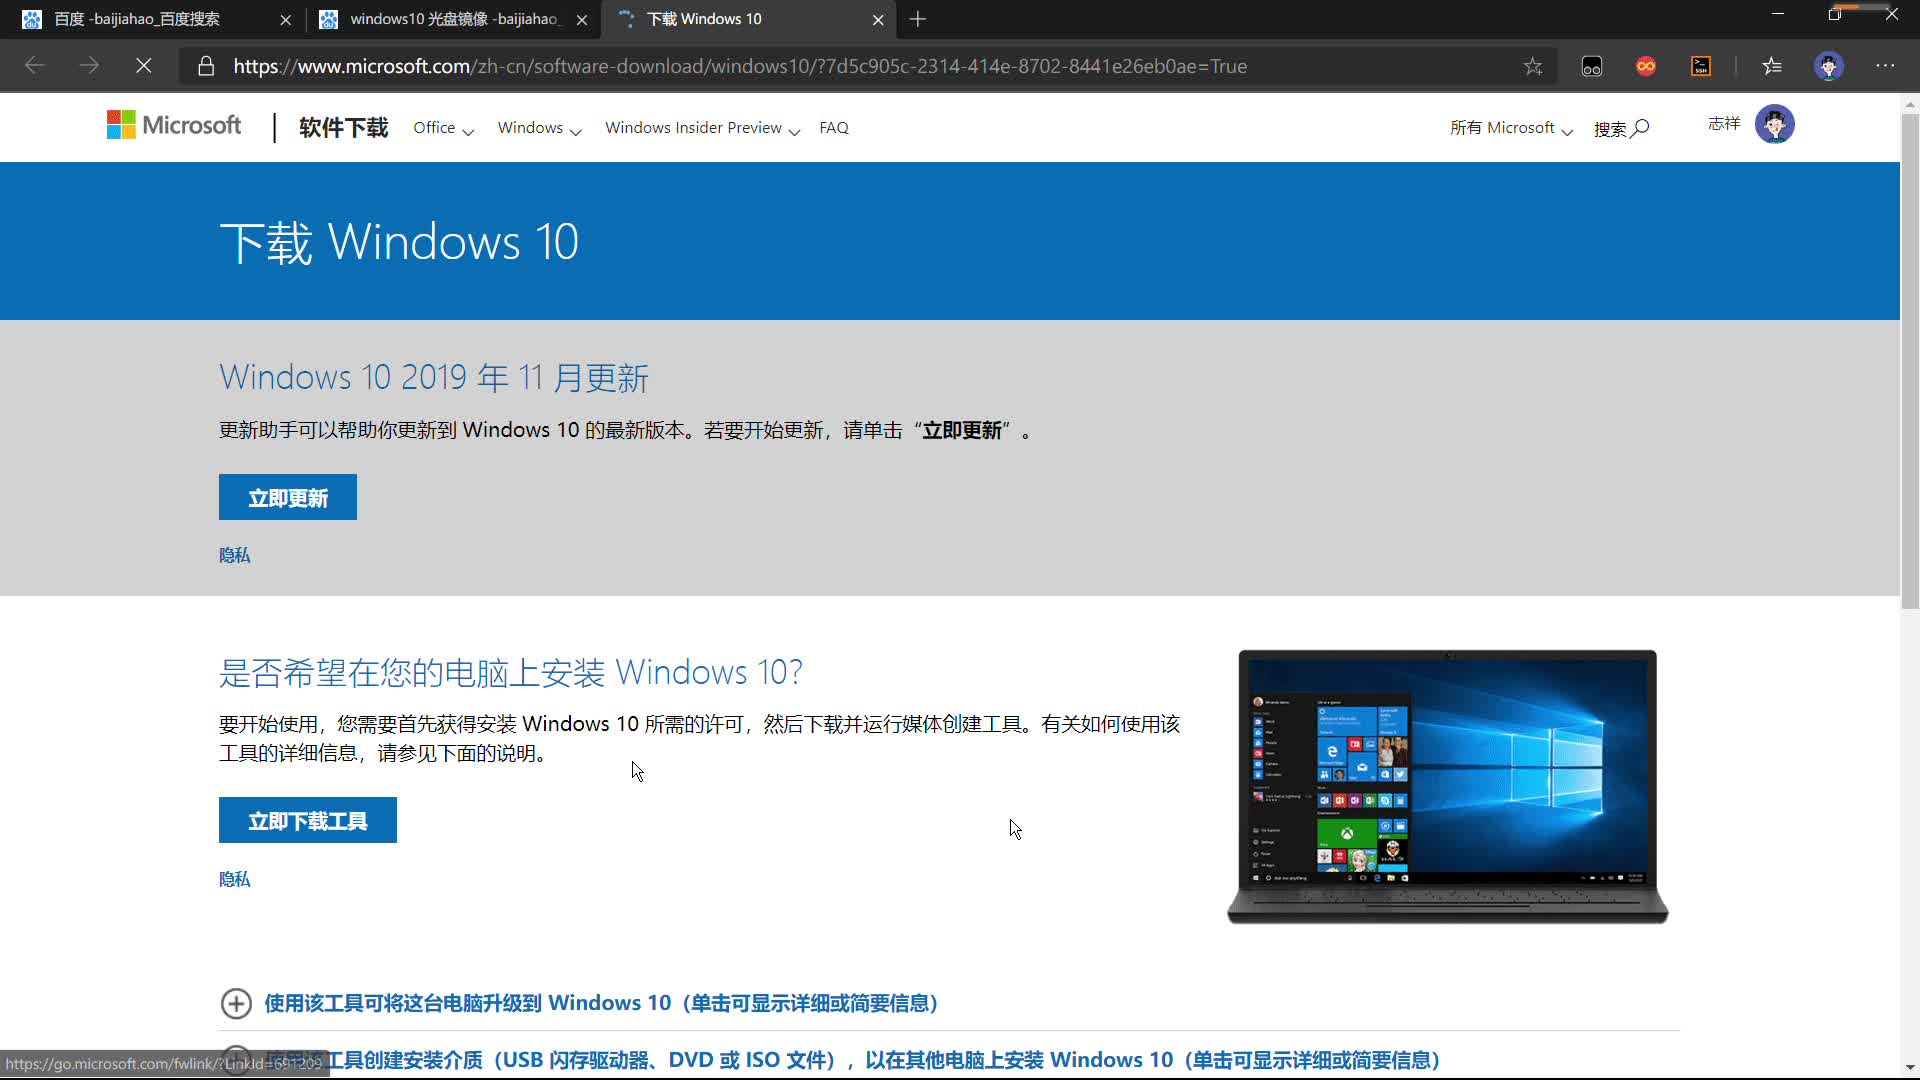Viewport: 1920px width, 1080px height.
Task: Click the site lock icon in address bar
Action: pos(206,66)
